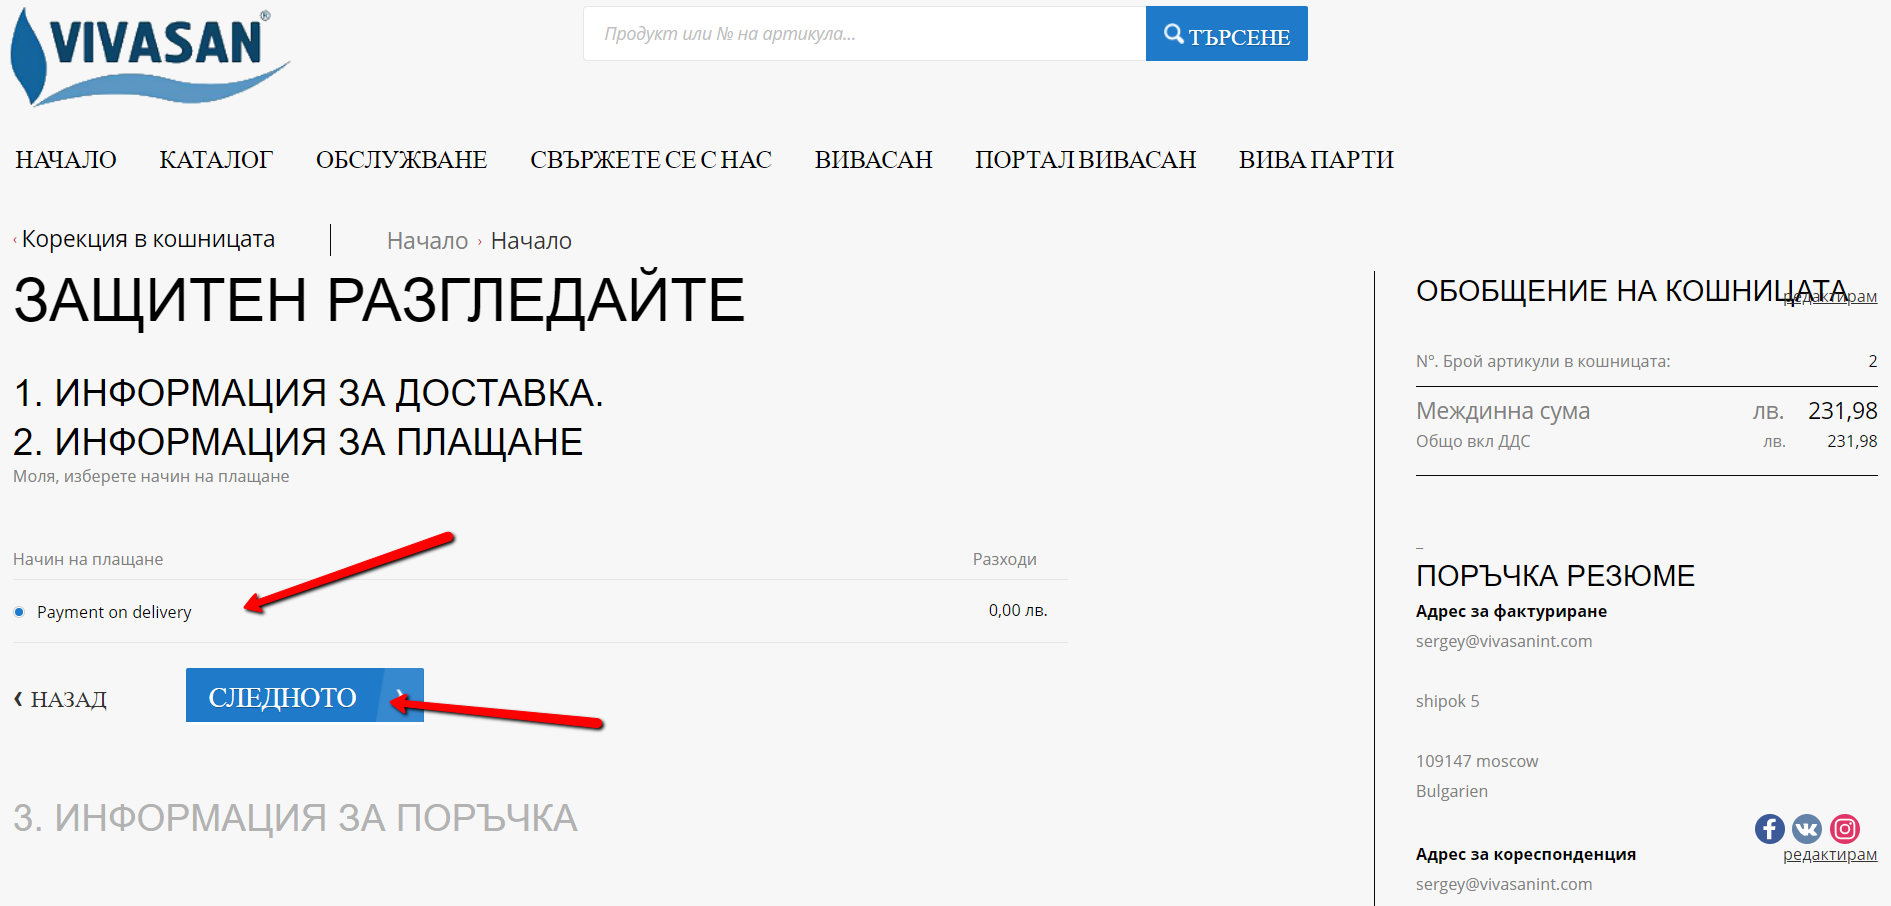The image size is (1891, 906).
Task: Open the КАТАЛОГ menu item
Action: tap(216, 160)
